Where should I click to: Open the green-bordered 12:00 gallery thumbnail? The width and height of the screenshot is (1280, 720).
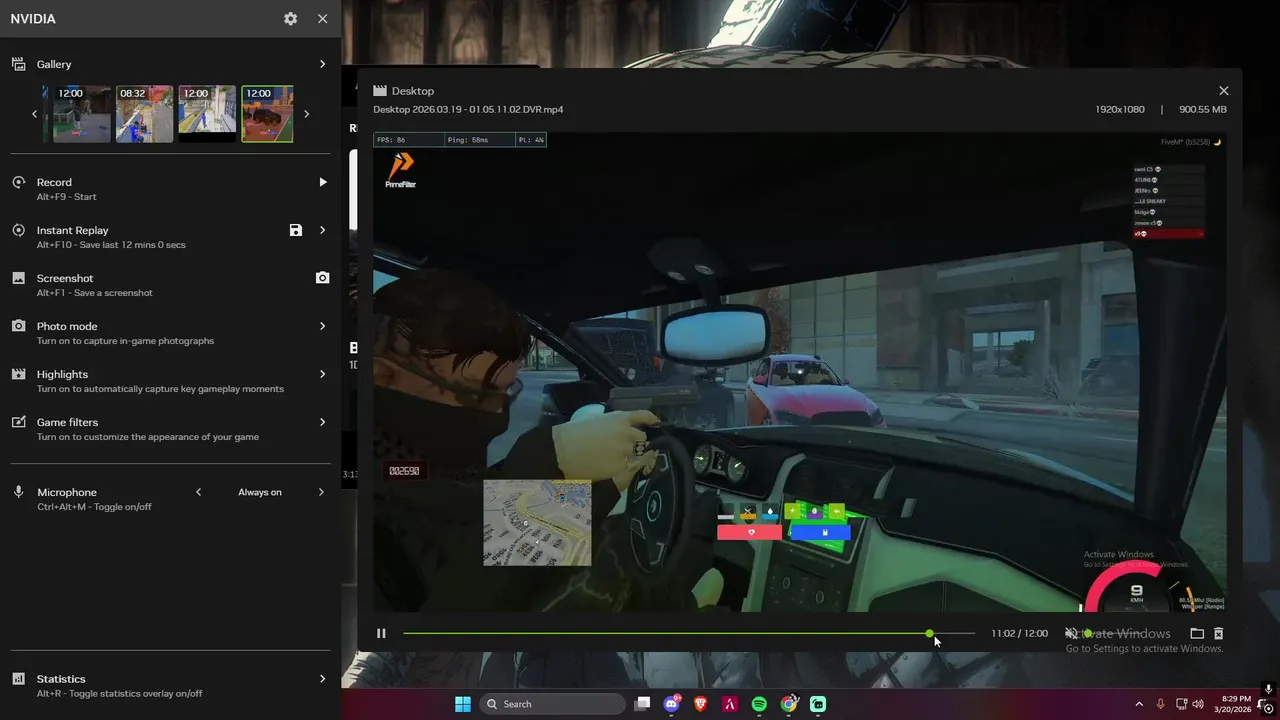point(267,114)
